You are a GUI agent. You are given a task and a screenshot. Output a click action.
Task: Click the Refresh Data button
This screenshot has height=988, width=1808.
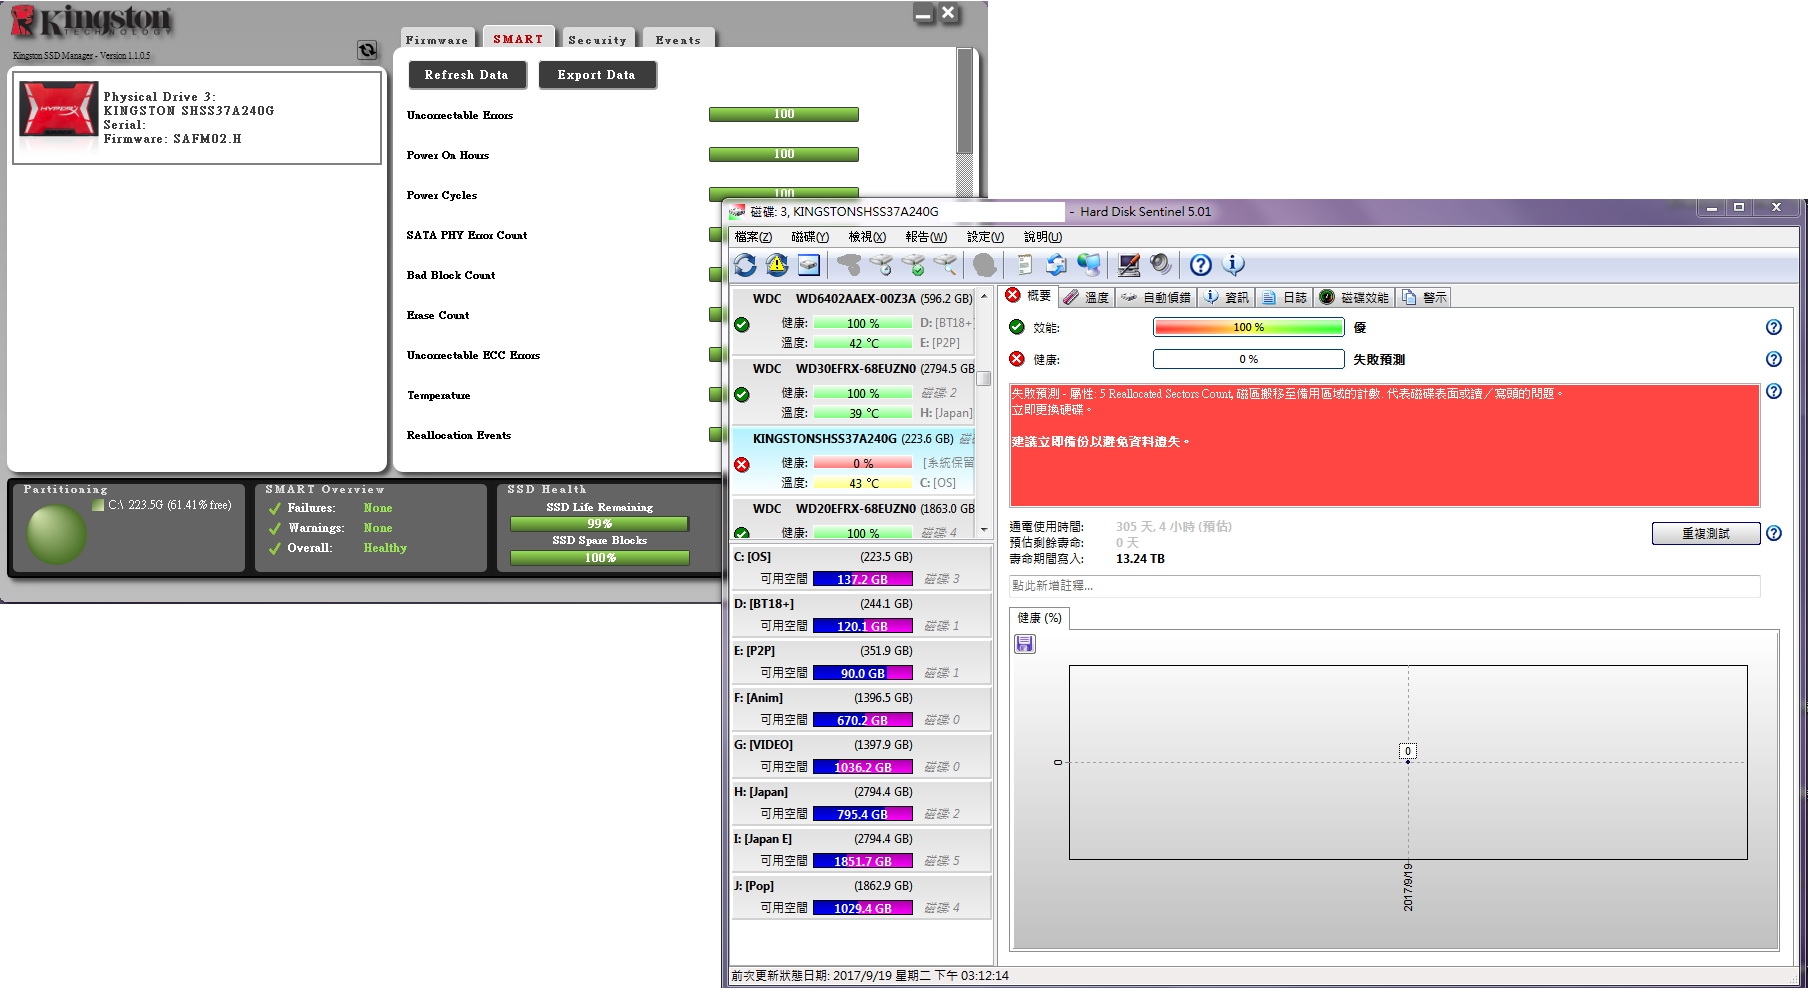click(466, 75)
